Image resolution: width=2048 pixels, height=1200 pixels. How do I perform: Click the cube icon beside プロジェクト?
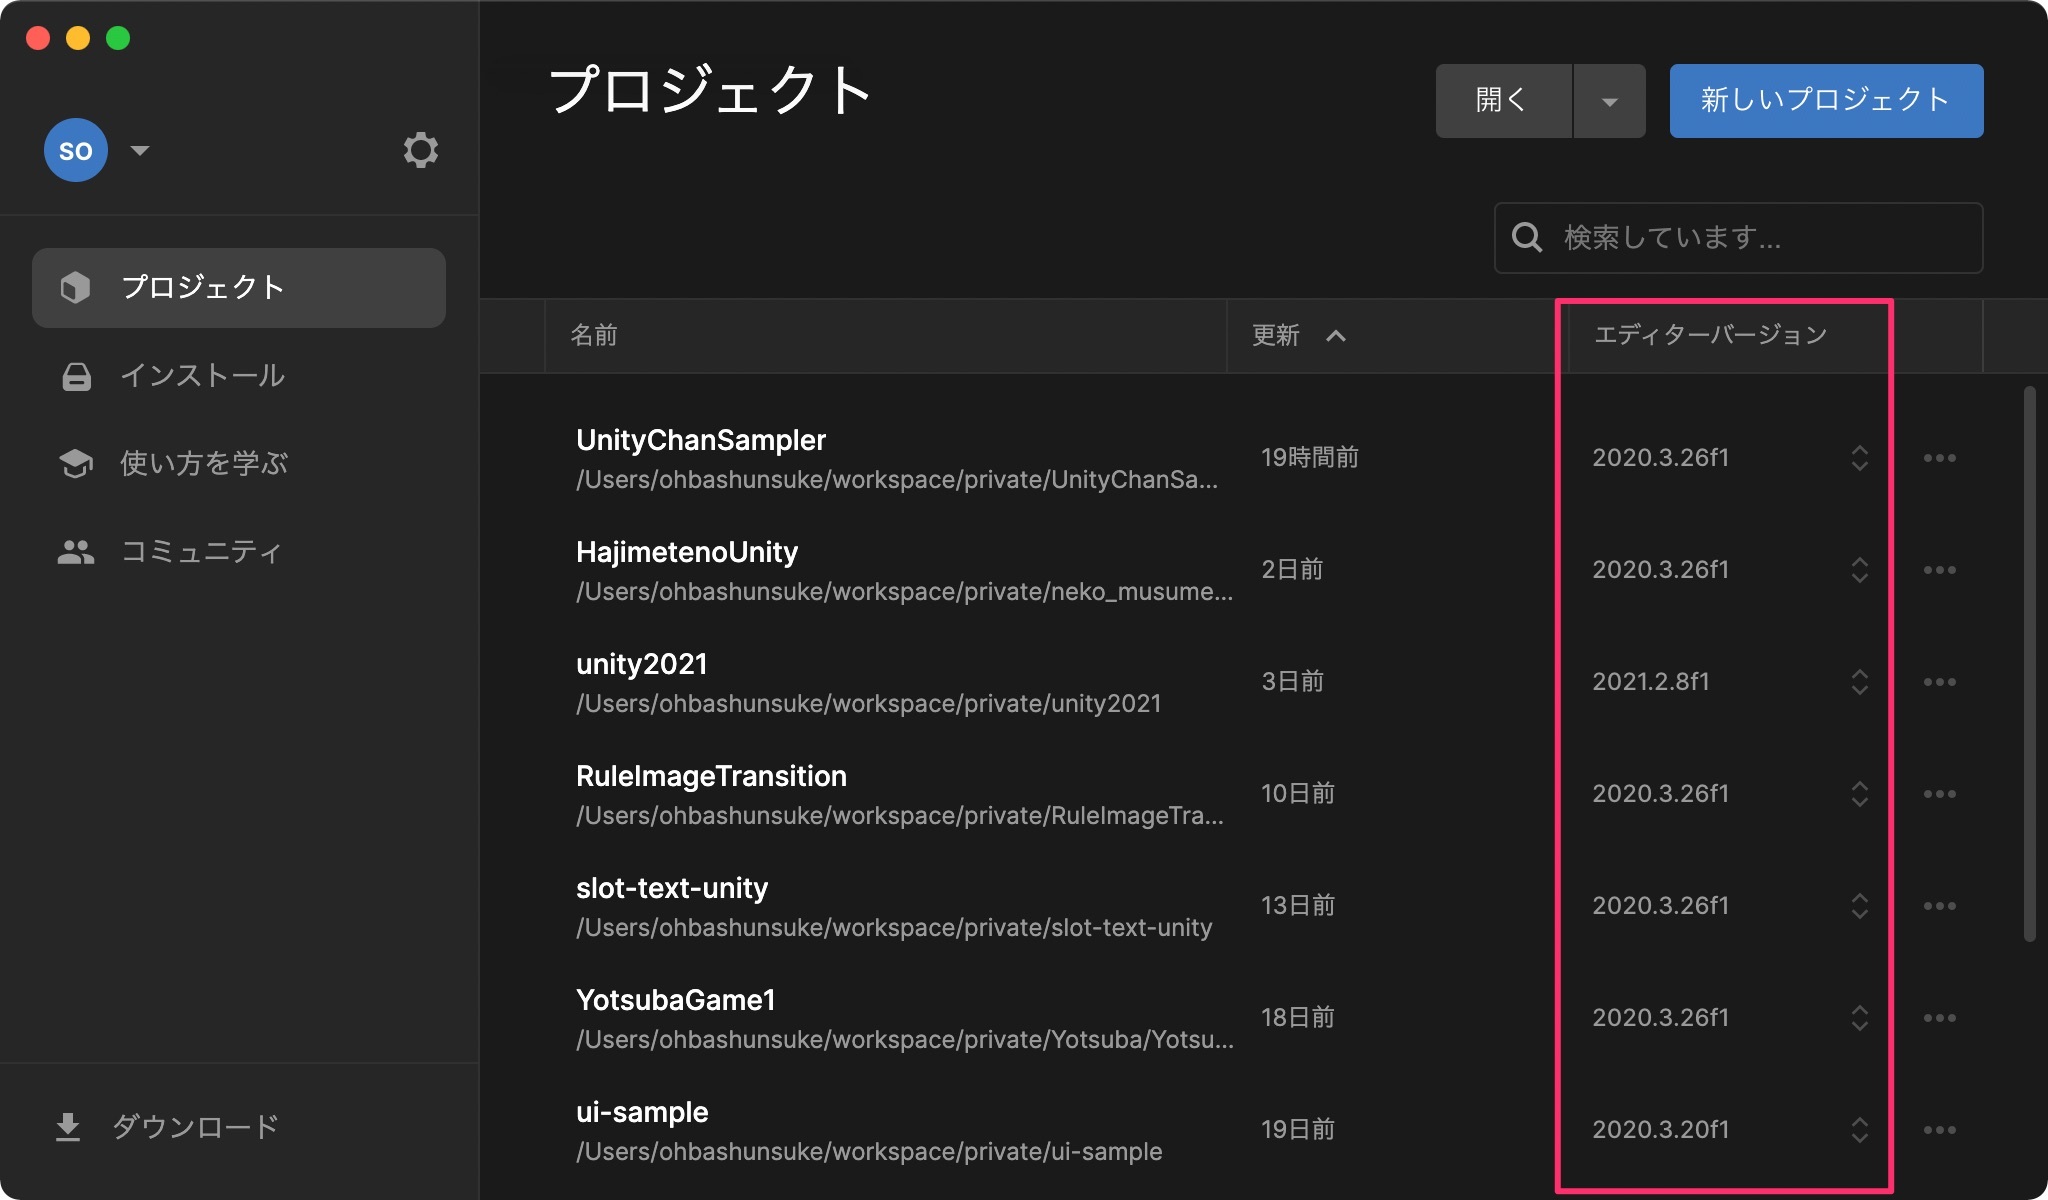pyautogui.click(x=75, y=288)
